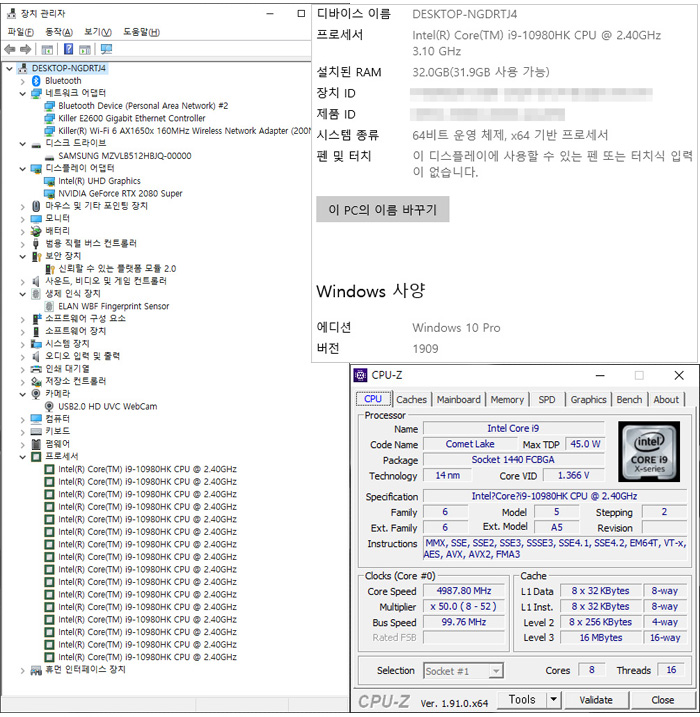
Task: Collapse the 네트워크 어댑터 category
Action: [x=22, y=94]
